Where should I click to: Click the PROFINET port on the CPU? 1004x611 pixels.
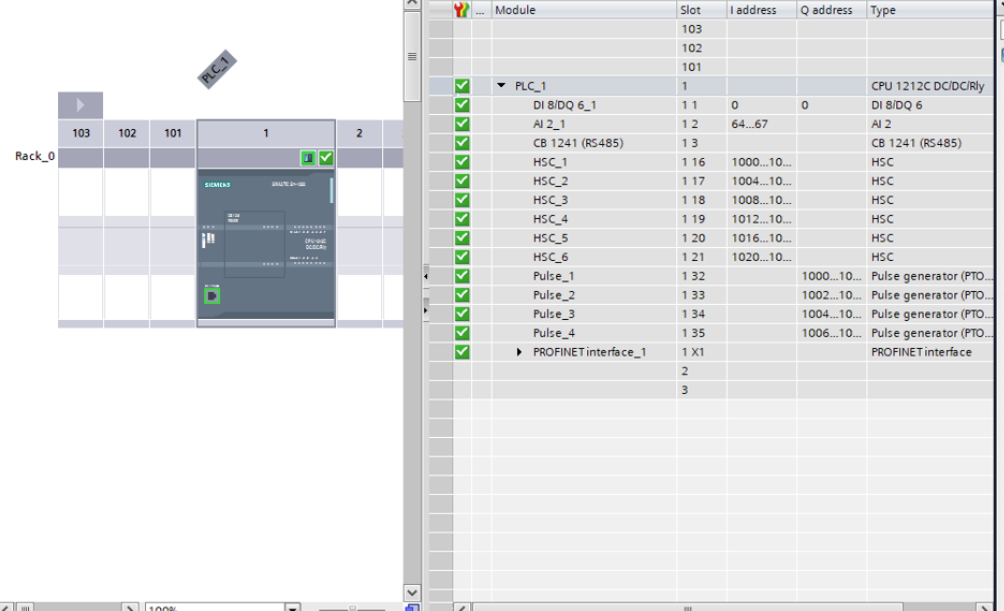[212, 295]
